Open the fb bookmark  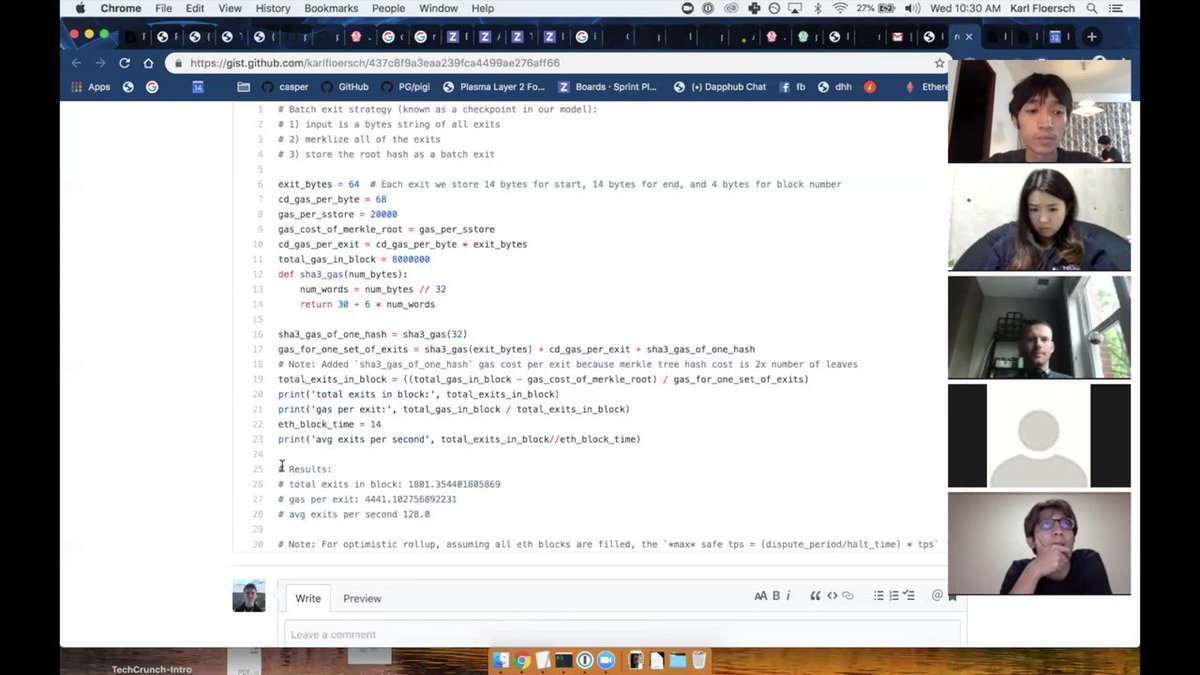pos(792,87)
